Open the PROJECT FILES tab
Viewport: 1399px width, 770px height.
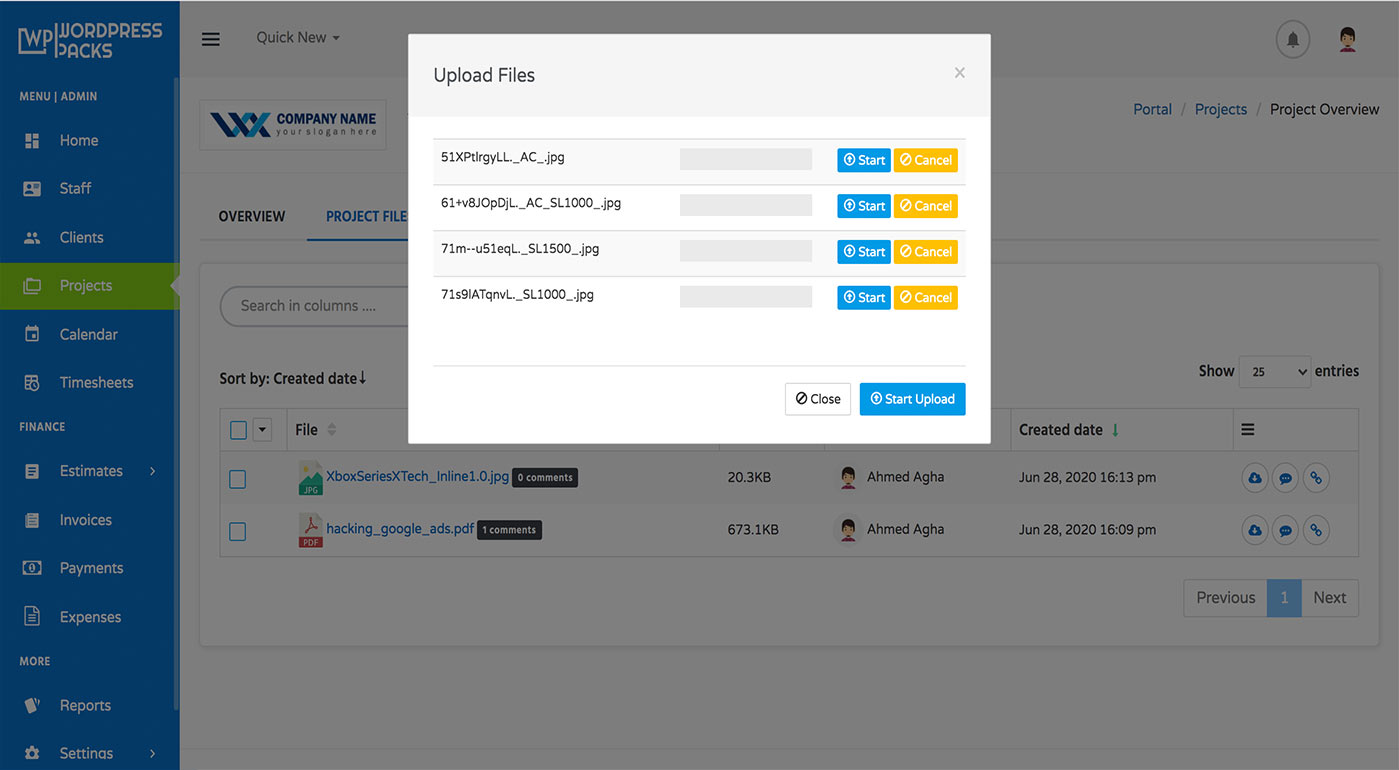pos(367,216)
